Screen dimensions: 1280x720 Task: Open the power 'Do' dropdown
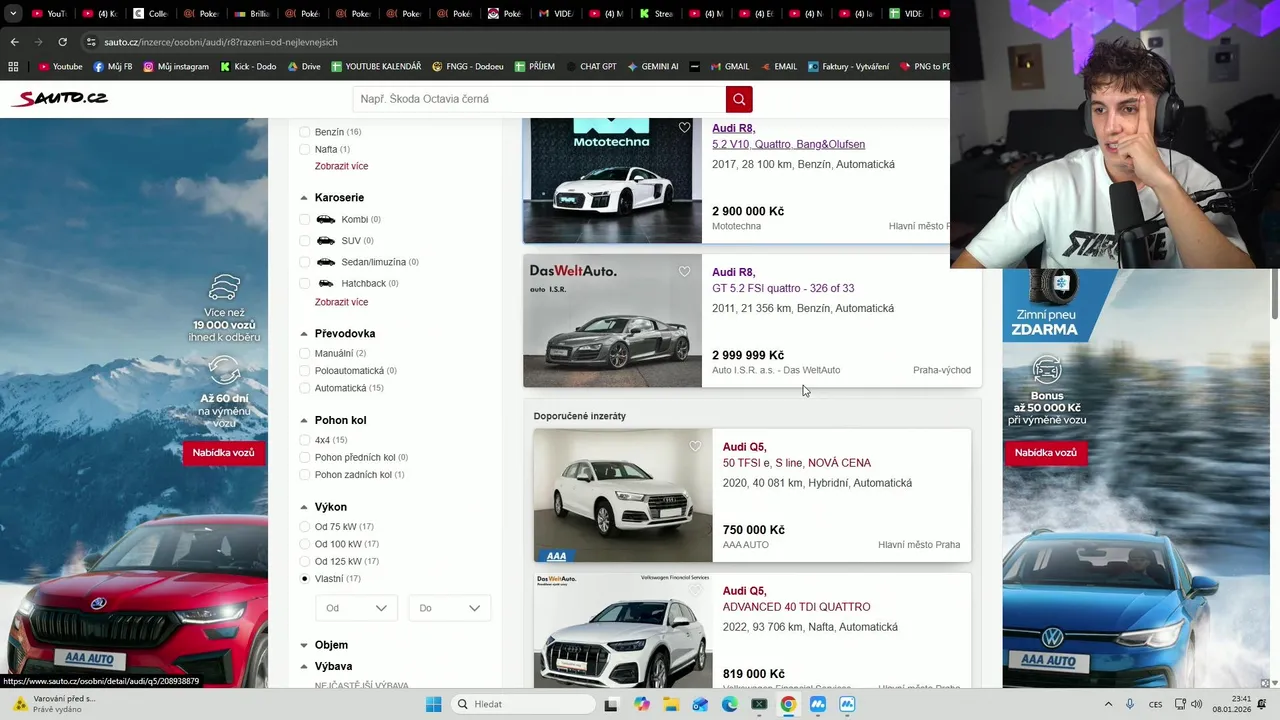click(449, 608)
